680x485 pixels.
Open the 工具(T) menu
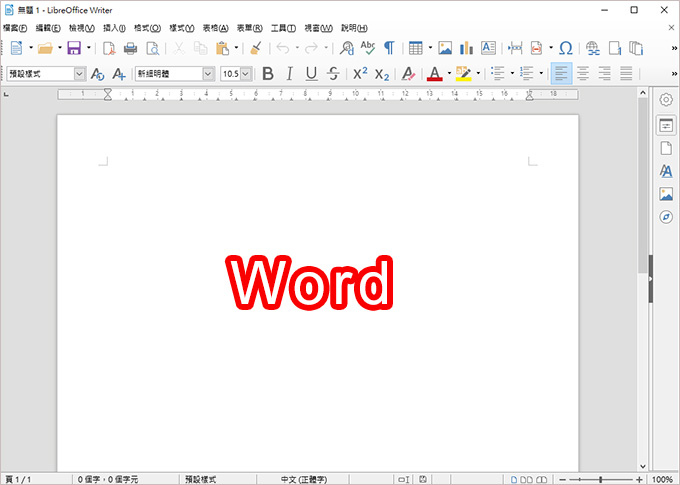coord(283,28)
